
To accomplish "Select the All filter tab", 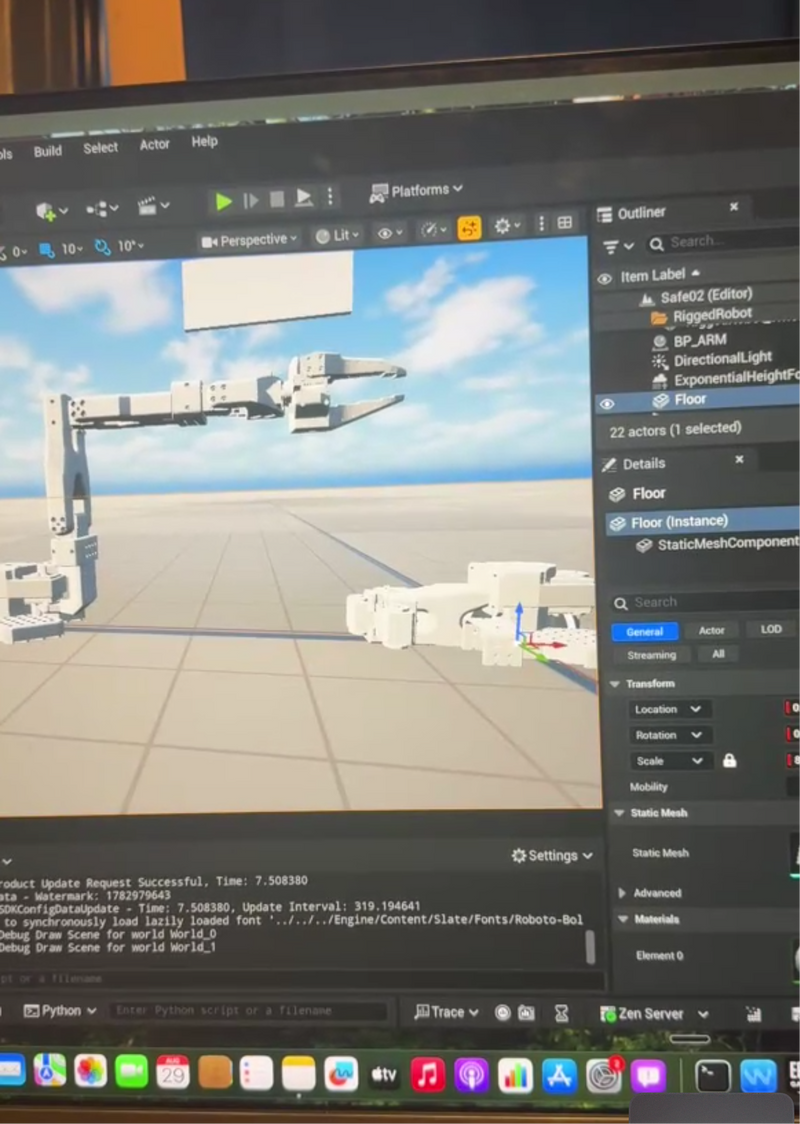I will pos(718,654).
